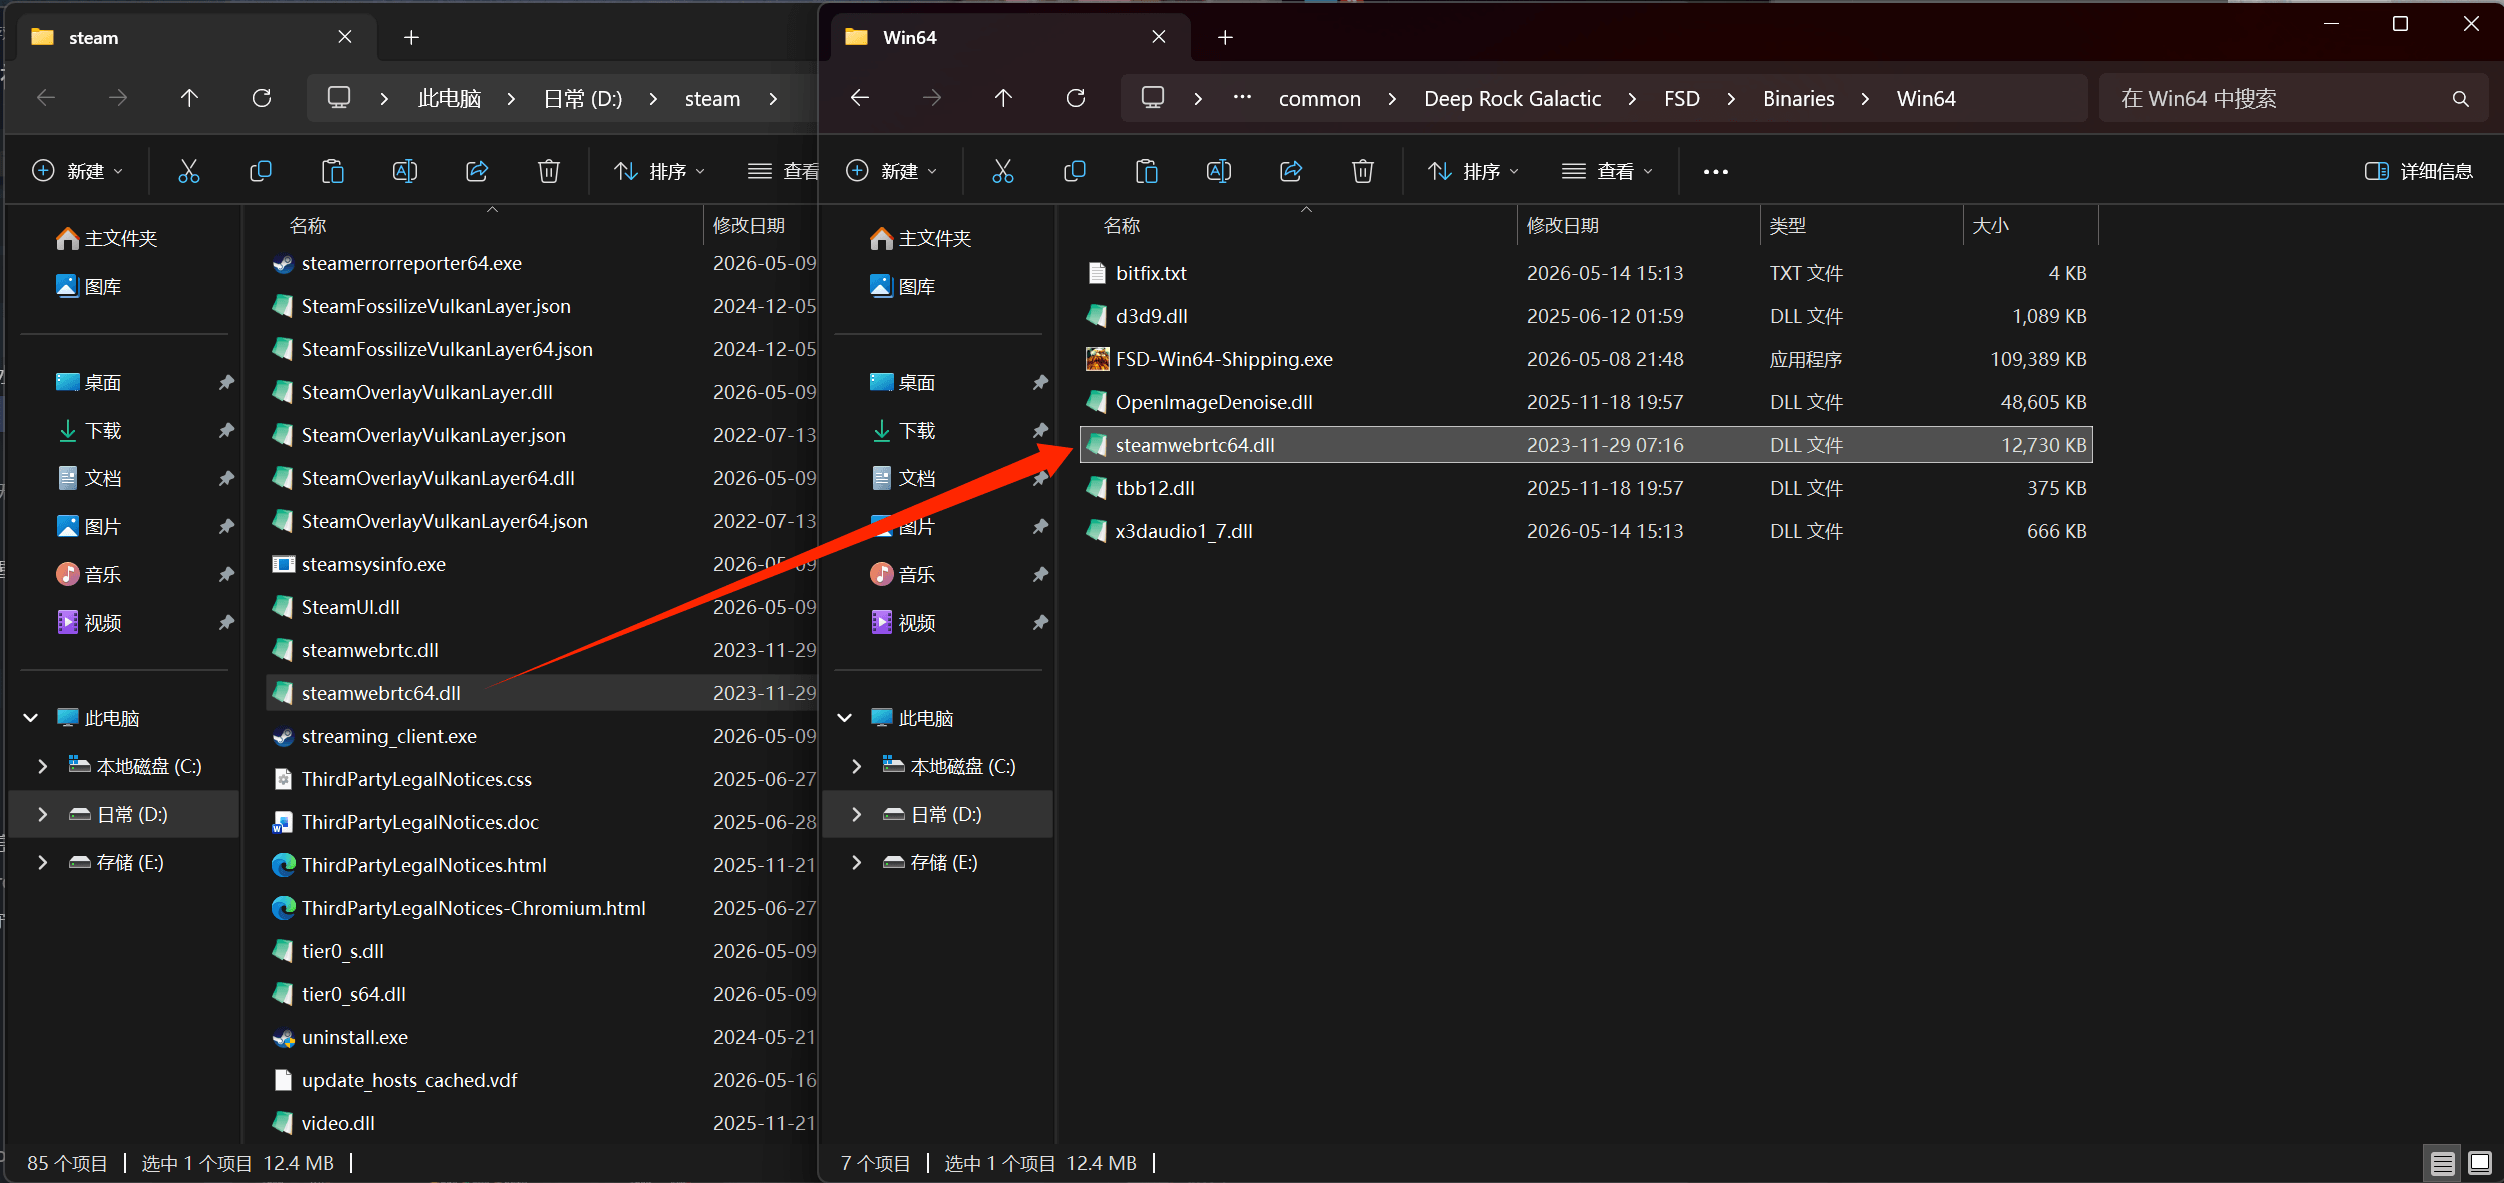The image size is (2504, 1183).
Task: Click the search magnifier icon in Win64 window
Action: (x=2461, y=99)
